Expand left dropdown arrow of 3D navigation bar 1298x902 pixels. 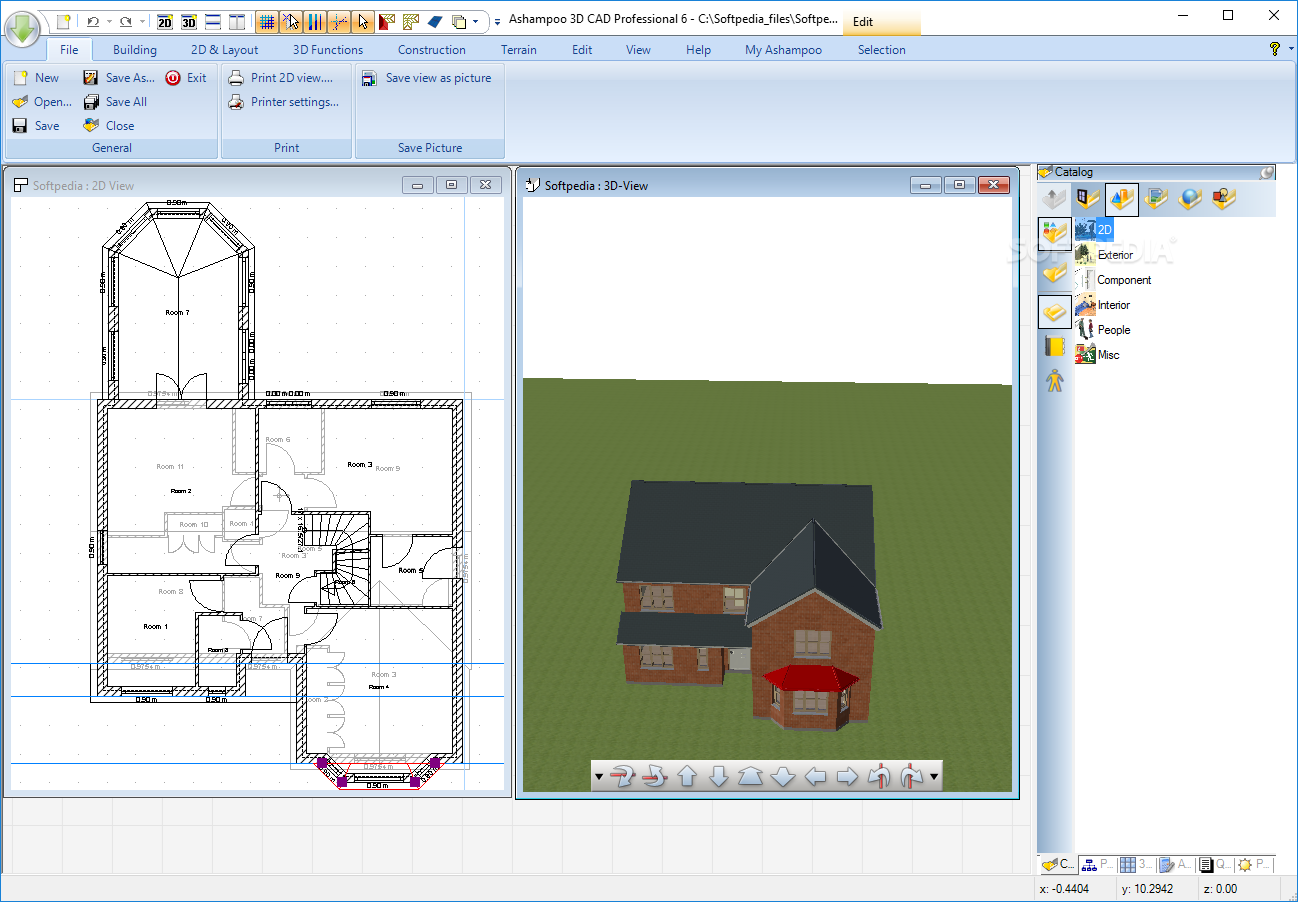click(x=599, y=776)
